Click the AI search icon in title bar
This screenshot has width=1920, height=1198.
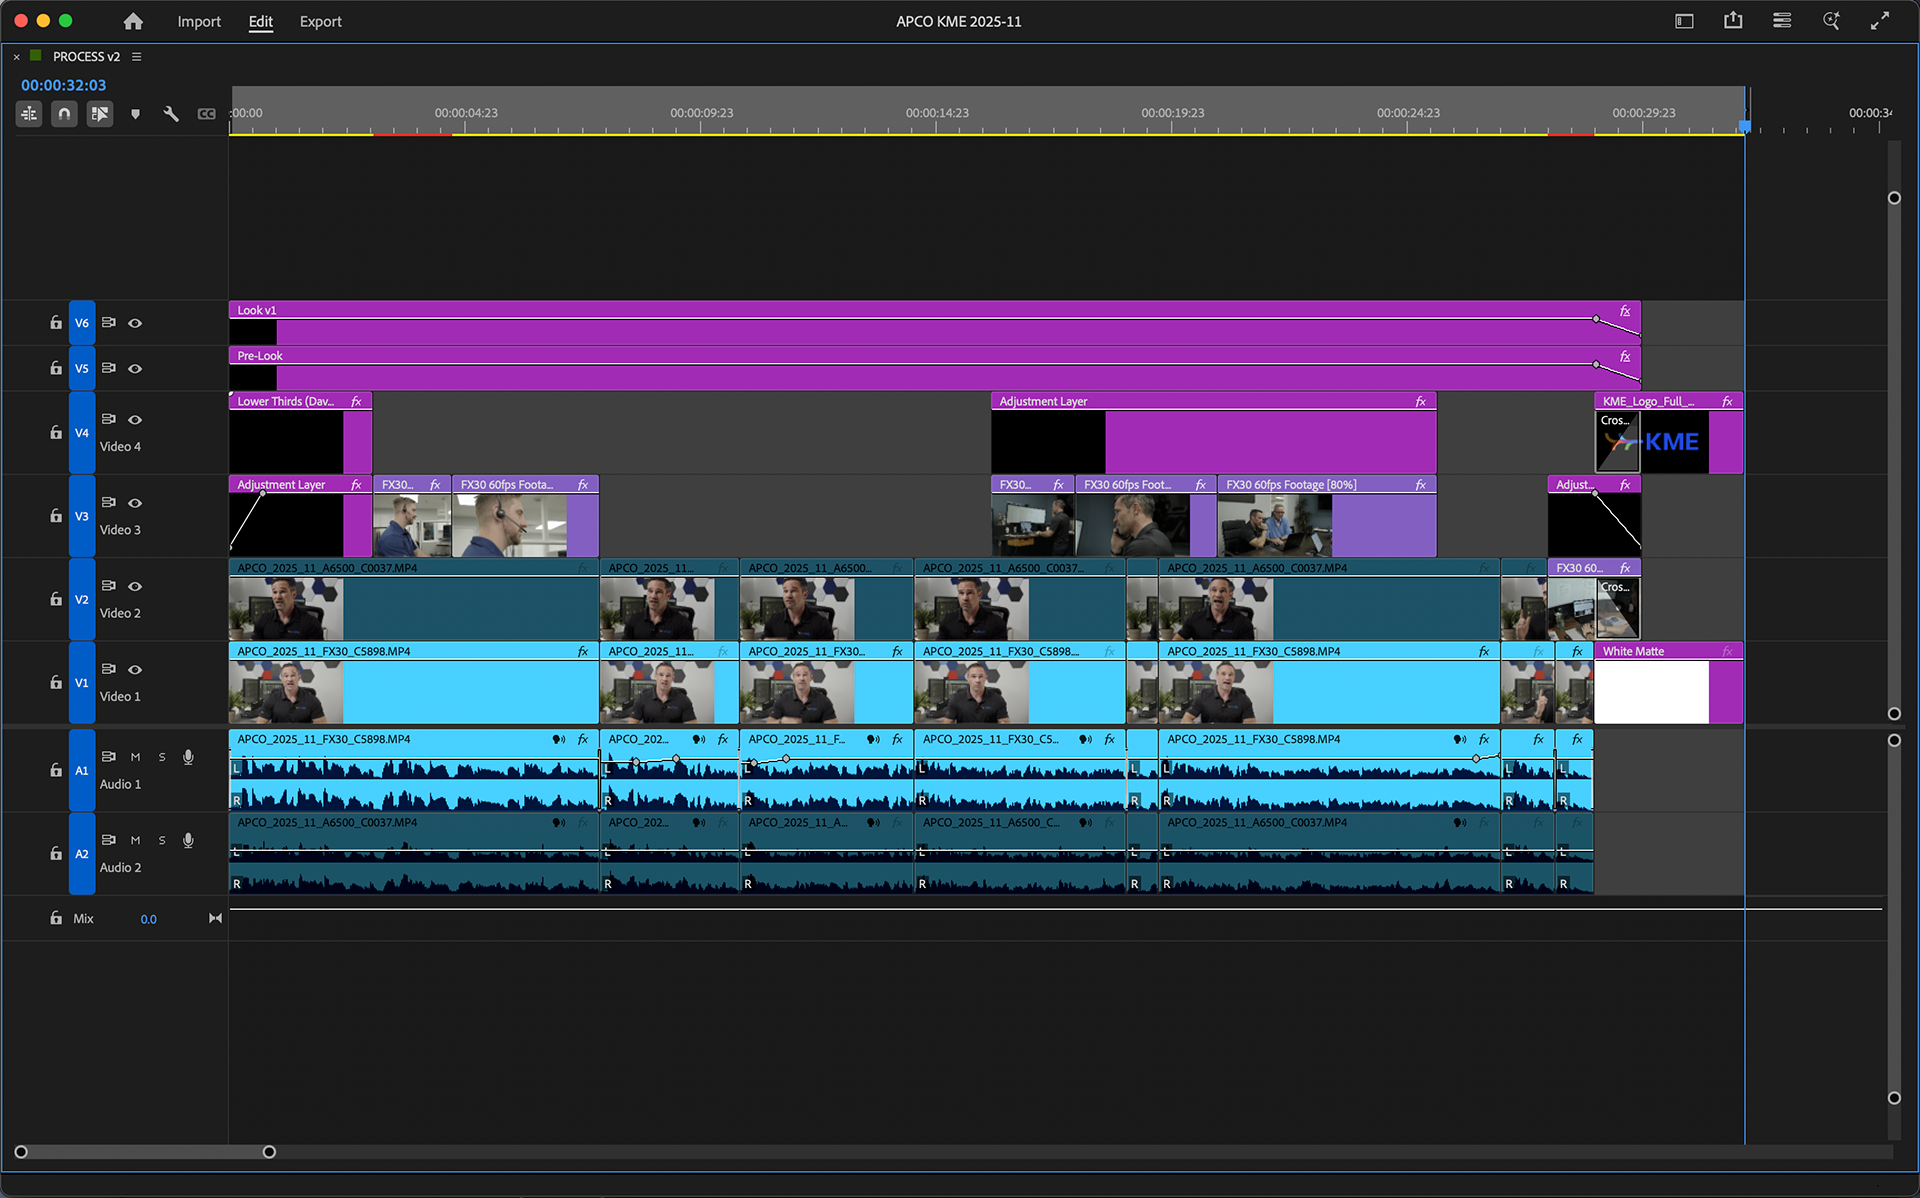[1831, 20]
